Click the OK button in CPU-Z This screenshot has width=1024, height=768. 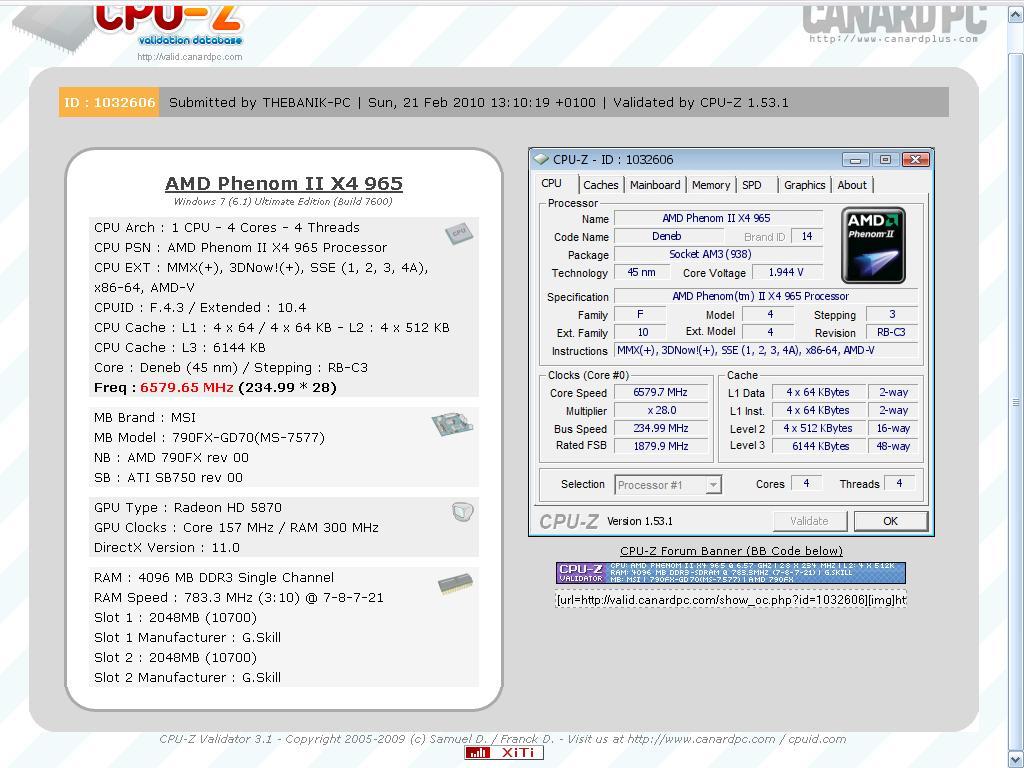(x=890, y=521)
